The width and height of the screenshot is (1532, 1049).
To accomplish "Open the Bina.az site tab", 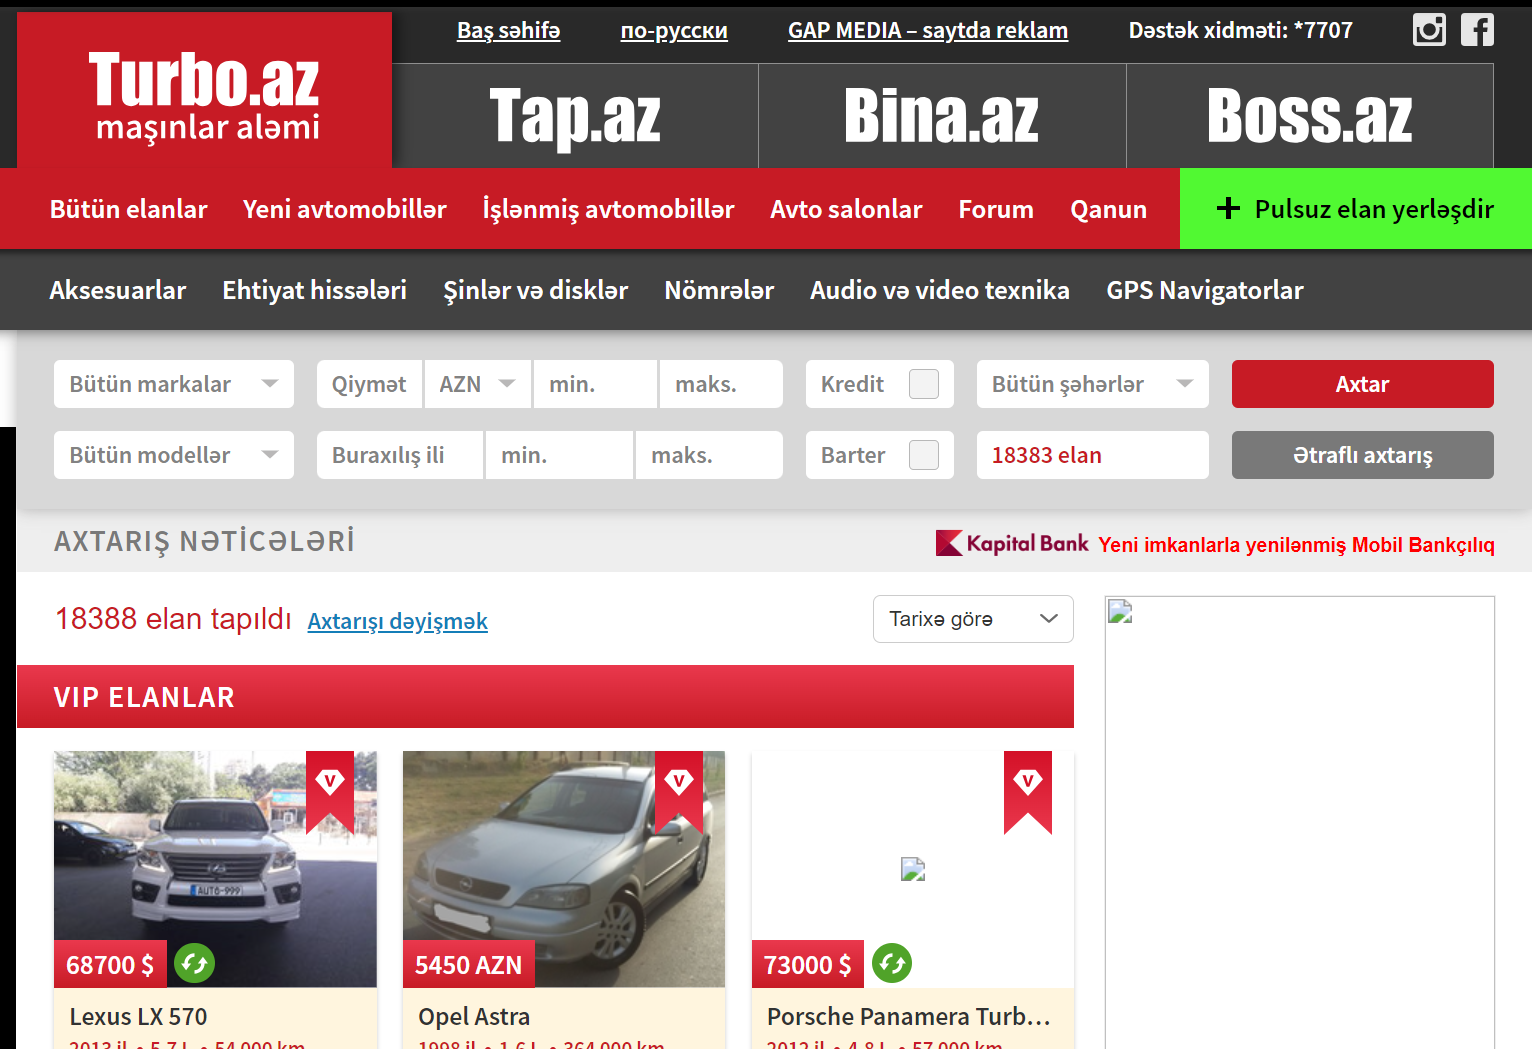I will tap(942, 116).
